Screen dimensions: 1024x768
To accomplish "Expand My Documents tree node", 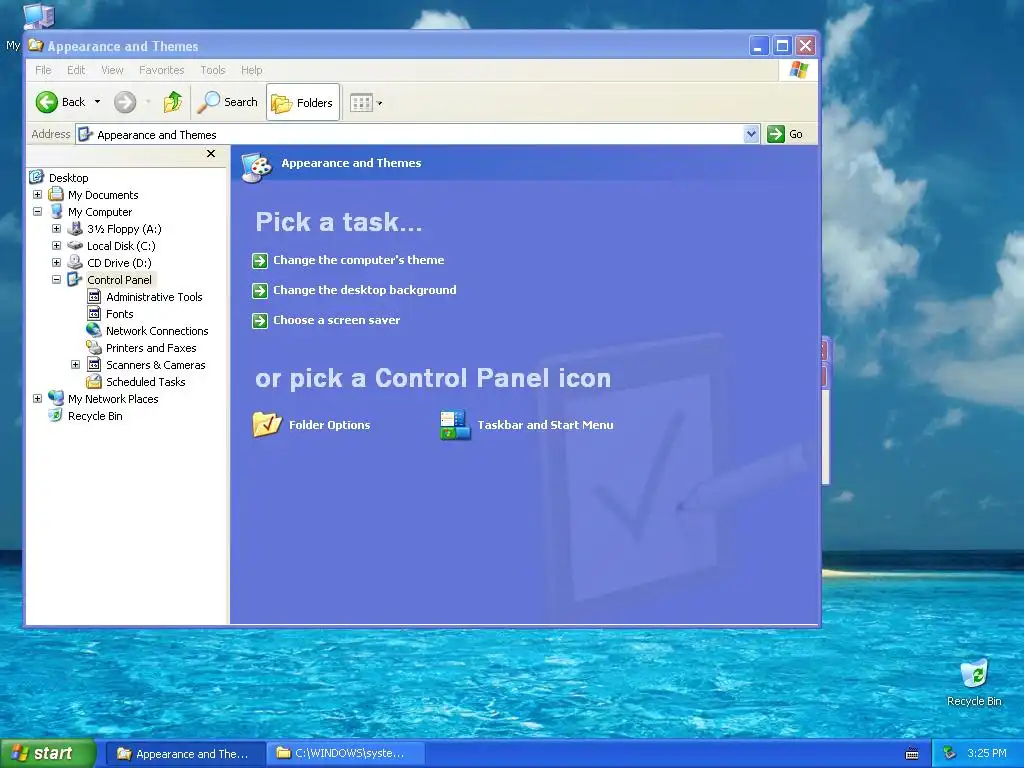I will click(37, 195).
